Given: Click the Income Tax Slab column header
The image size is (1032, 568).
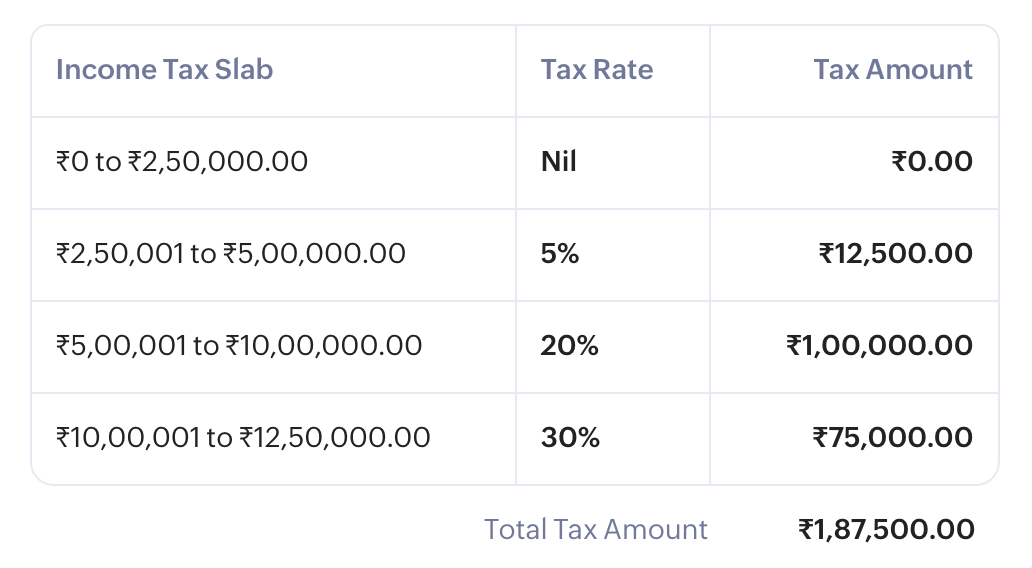Looking at the screenshot, I should [165, 70].
